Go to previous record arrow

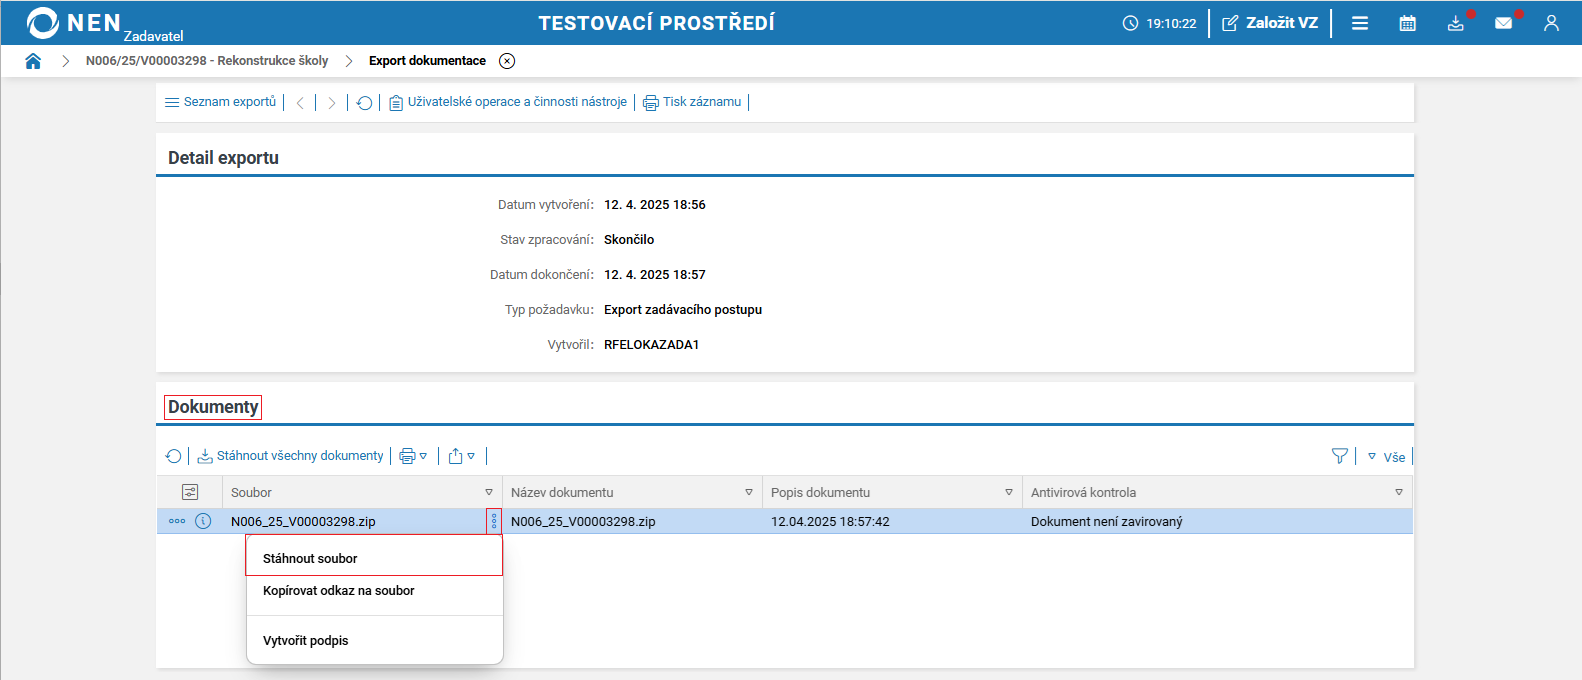click(x=300, y=103)
